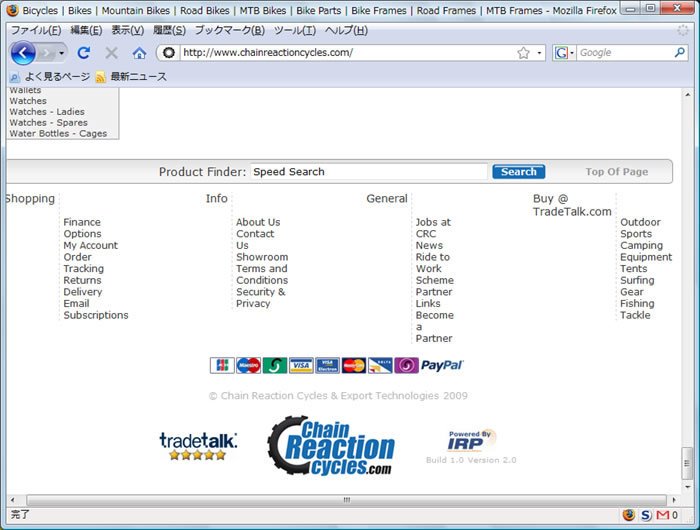The height and width of the screenshot is (530, 700).
Task: Open Partner Links link
Action: (x=434, y=297)
